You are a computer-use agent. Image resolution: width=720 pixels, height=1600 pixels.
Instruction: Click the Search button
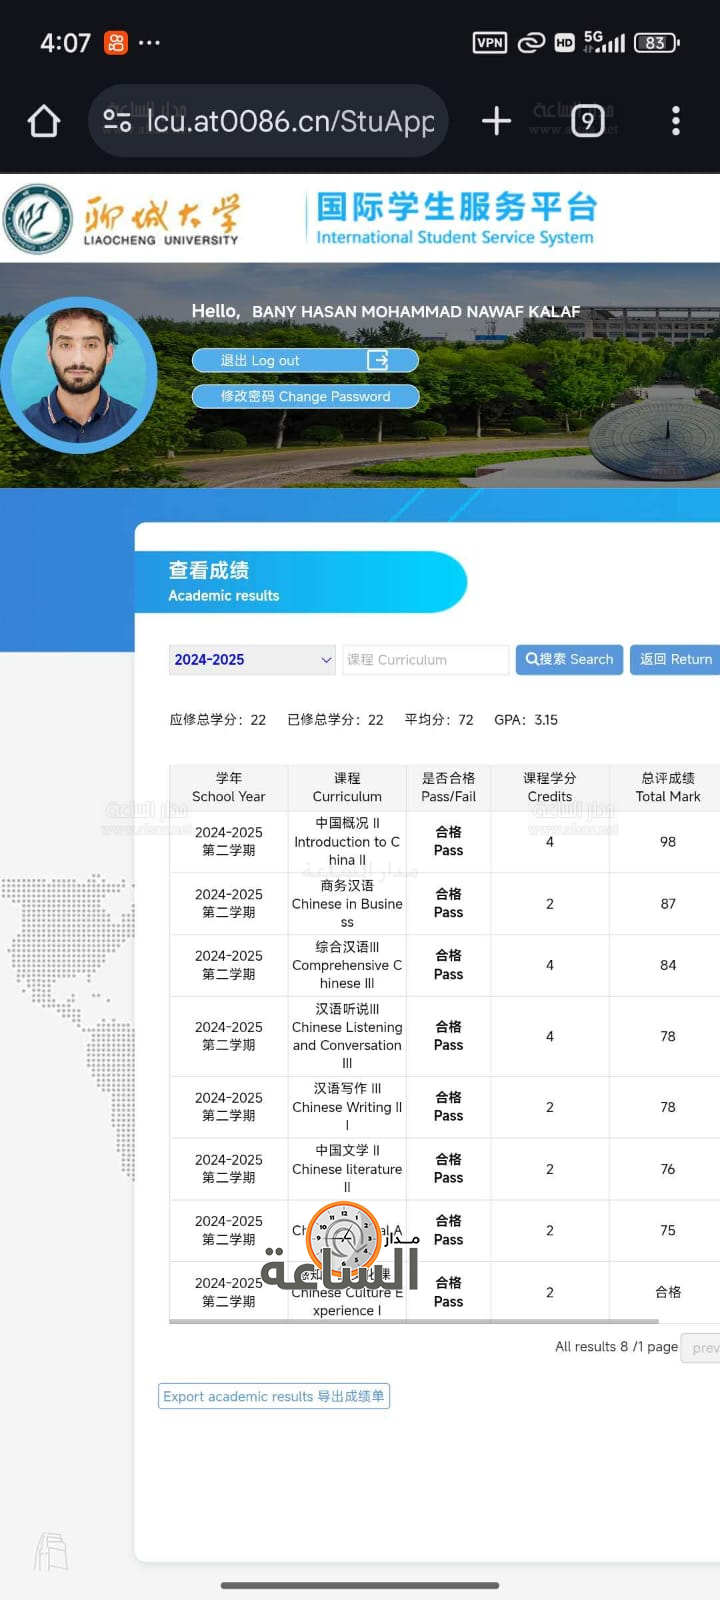(x=569, y=660)
